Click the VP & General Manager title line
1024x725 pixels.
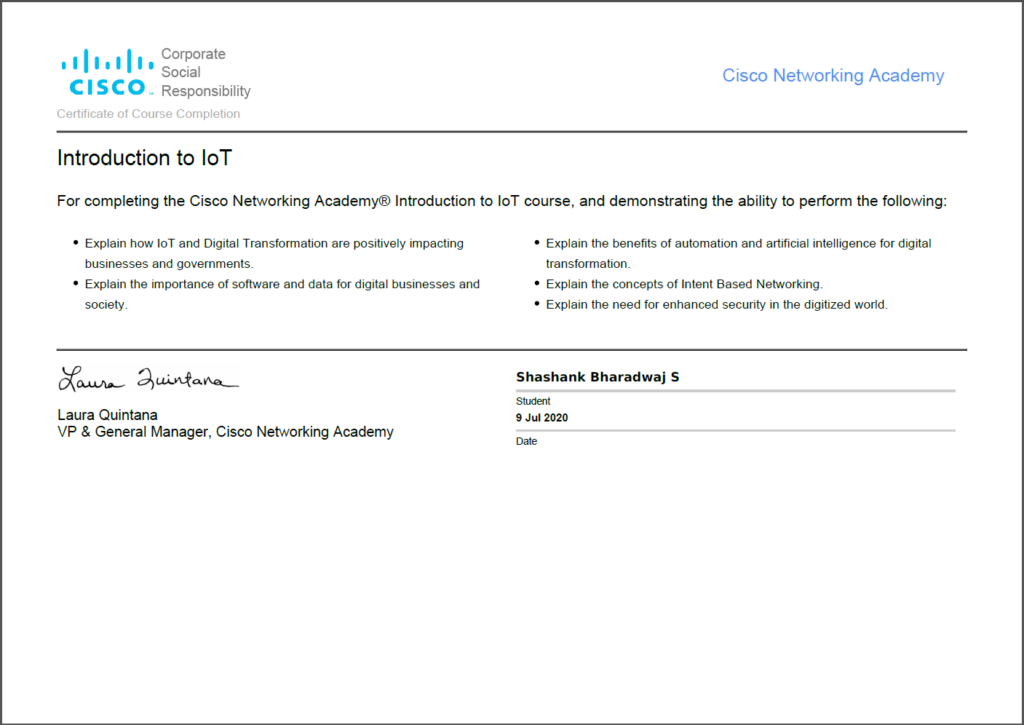tap(225, 432)
